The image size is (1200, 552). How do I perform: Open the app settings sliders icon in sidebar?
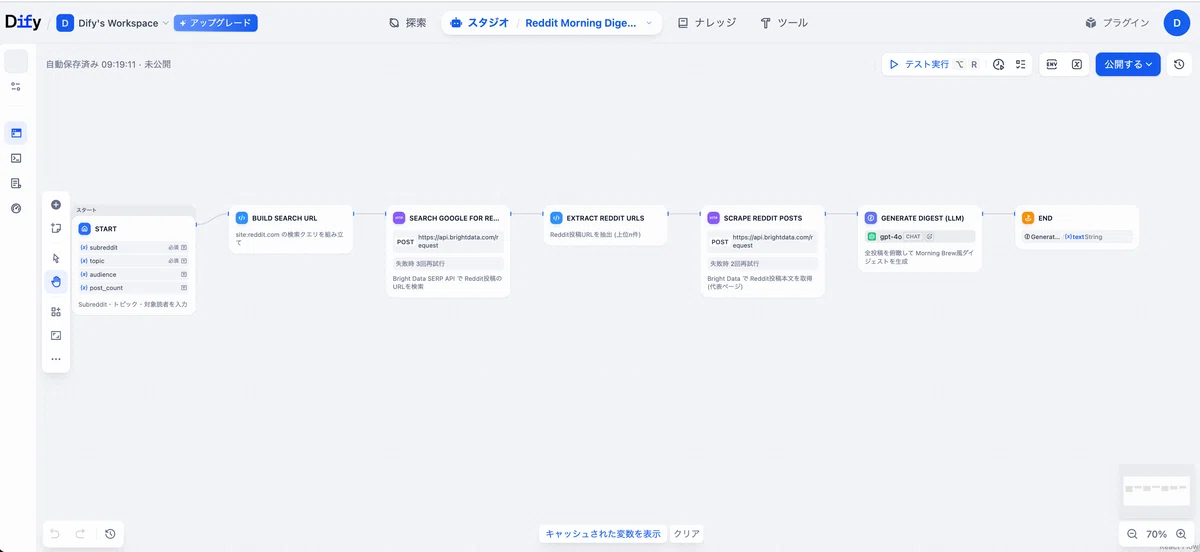pos(16,87)
